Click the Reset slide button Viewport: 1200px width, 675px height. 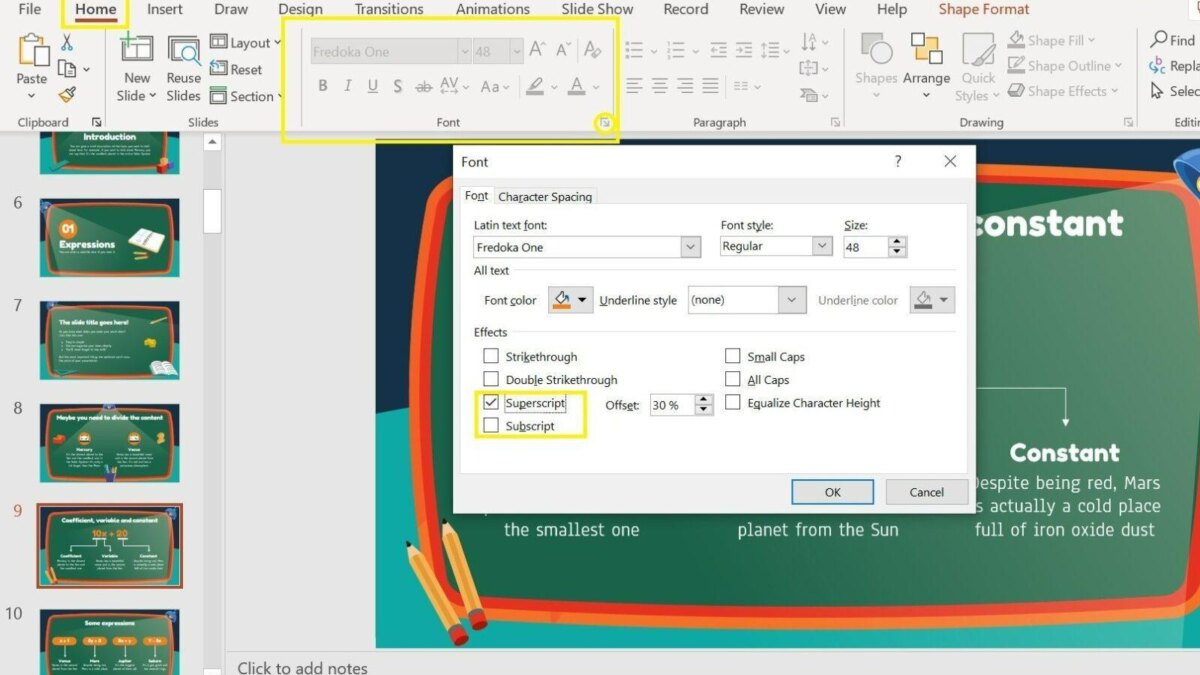click(x=236, y=70)
